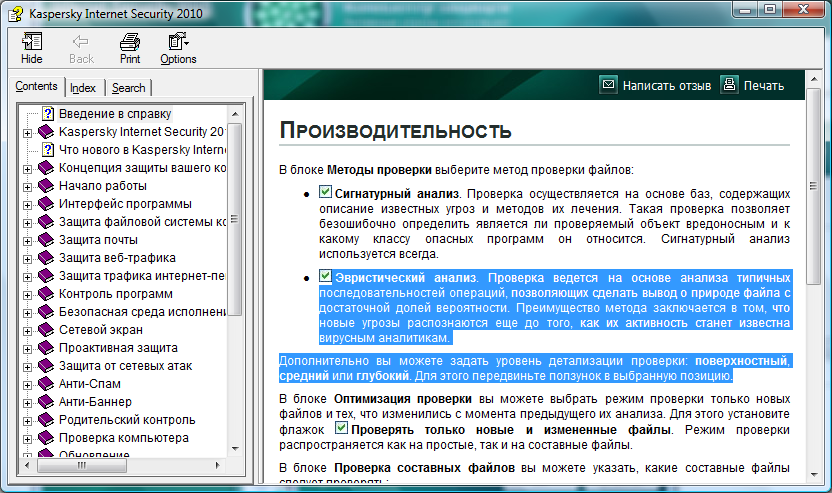Click the tree scroll-left arrow

(28, 465)
